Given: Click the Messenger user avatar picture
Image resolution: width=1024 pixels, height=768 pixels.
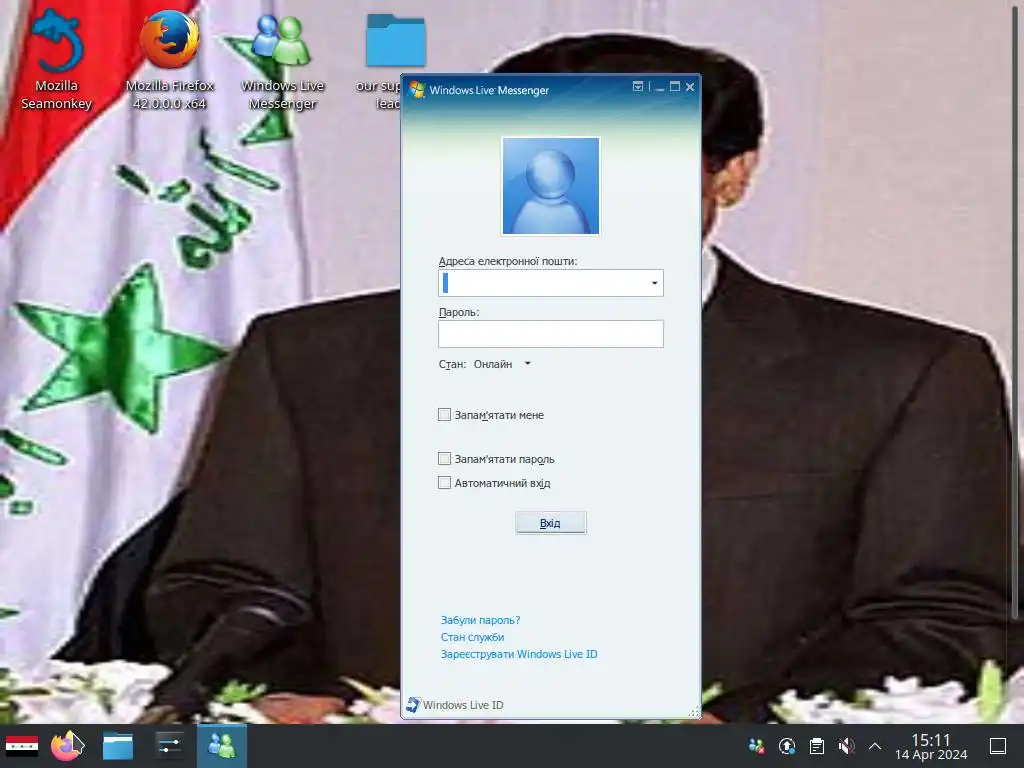Looking at the screenshot, I should [551, 185].
